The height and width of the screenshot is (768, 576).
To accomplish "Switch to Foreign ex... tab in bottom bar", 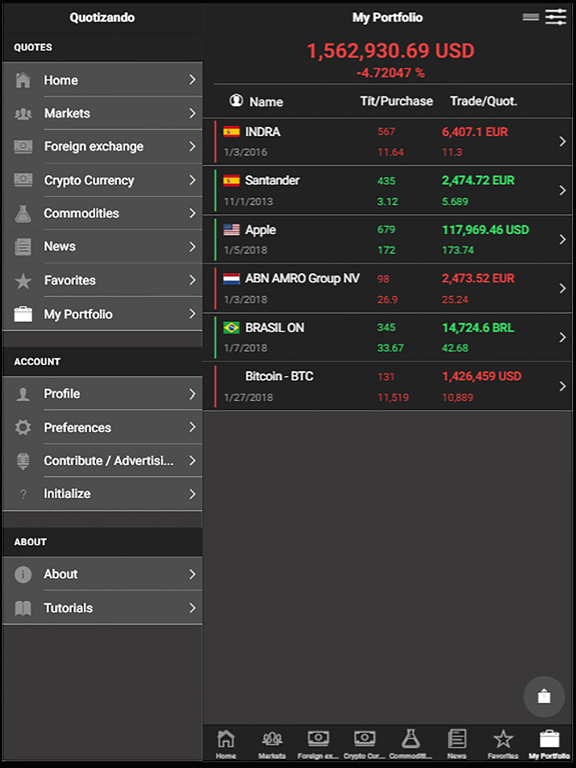I will tap(318, 745).
